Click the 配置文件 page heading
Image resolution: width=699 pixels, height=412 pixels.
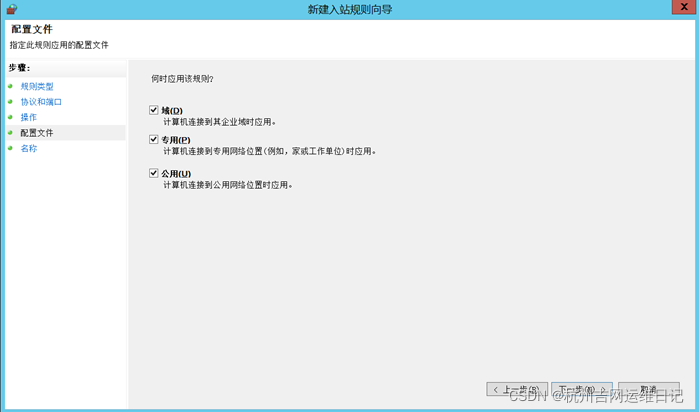pos(32,29)
